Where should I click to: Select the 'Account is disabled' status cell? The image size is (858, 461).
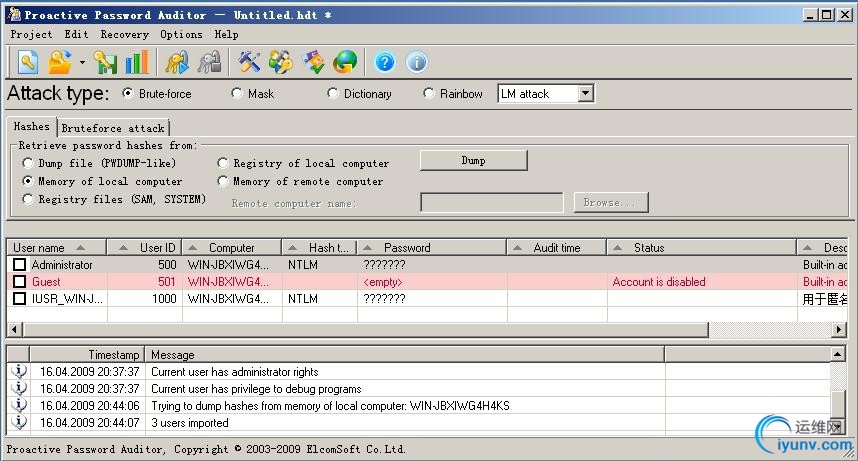point(702,281)
